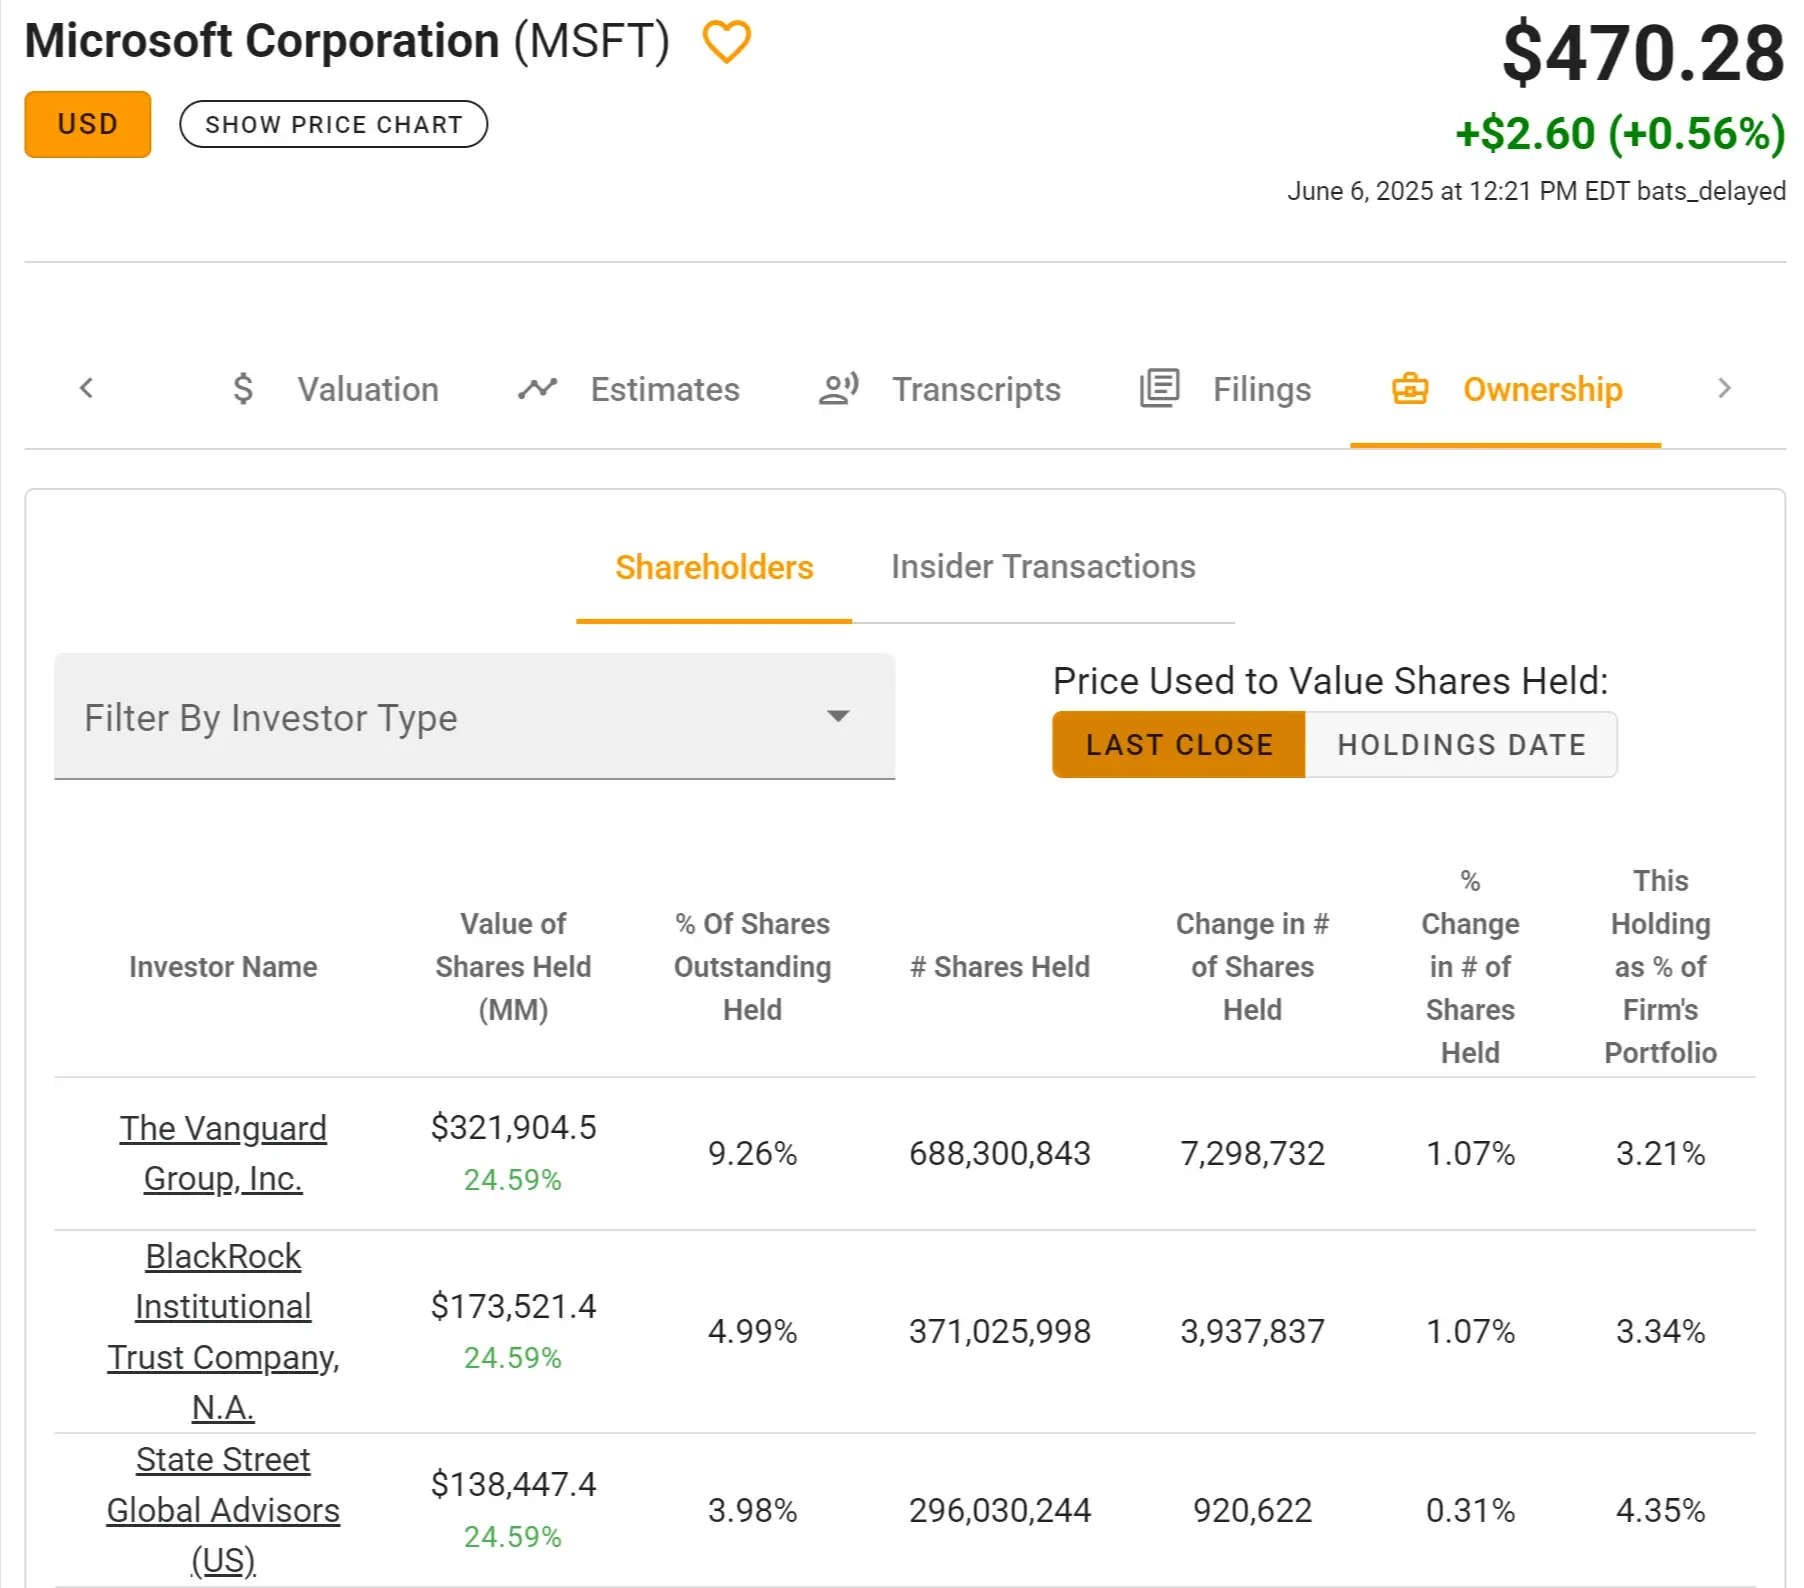Click the 7,298,732 change in shares
The height and width of the screenshot is (1588, 1804).
[x=1252, y=1154]
